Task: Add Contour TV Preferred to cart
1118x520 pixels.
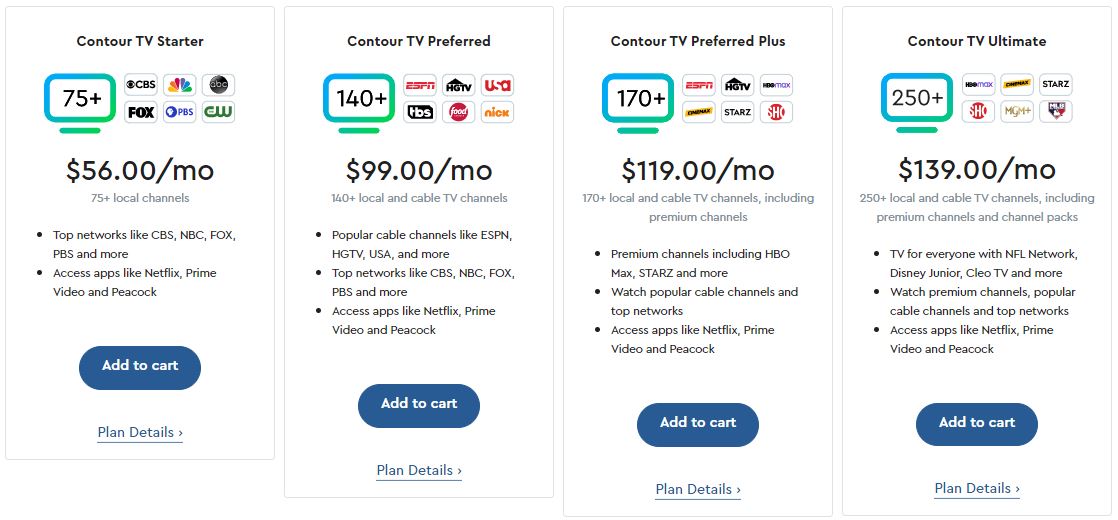Action: coord(419,405)
